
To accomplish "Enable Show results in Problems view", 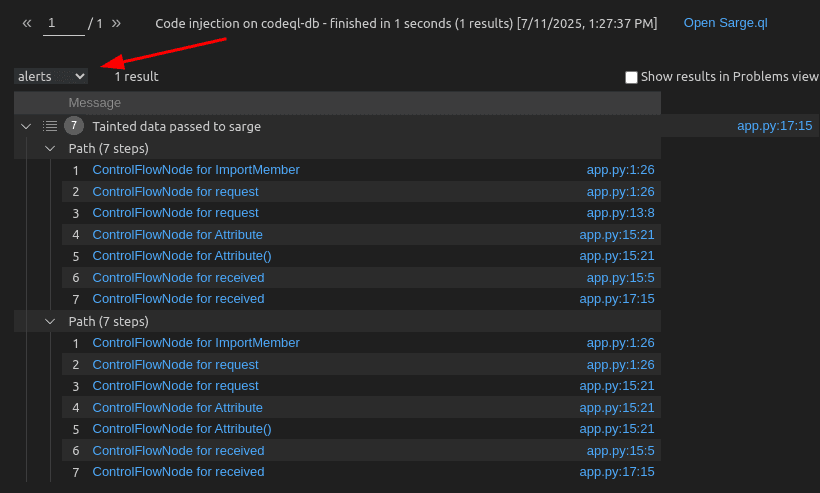I will (x=631, y=77).
